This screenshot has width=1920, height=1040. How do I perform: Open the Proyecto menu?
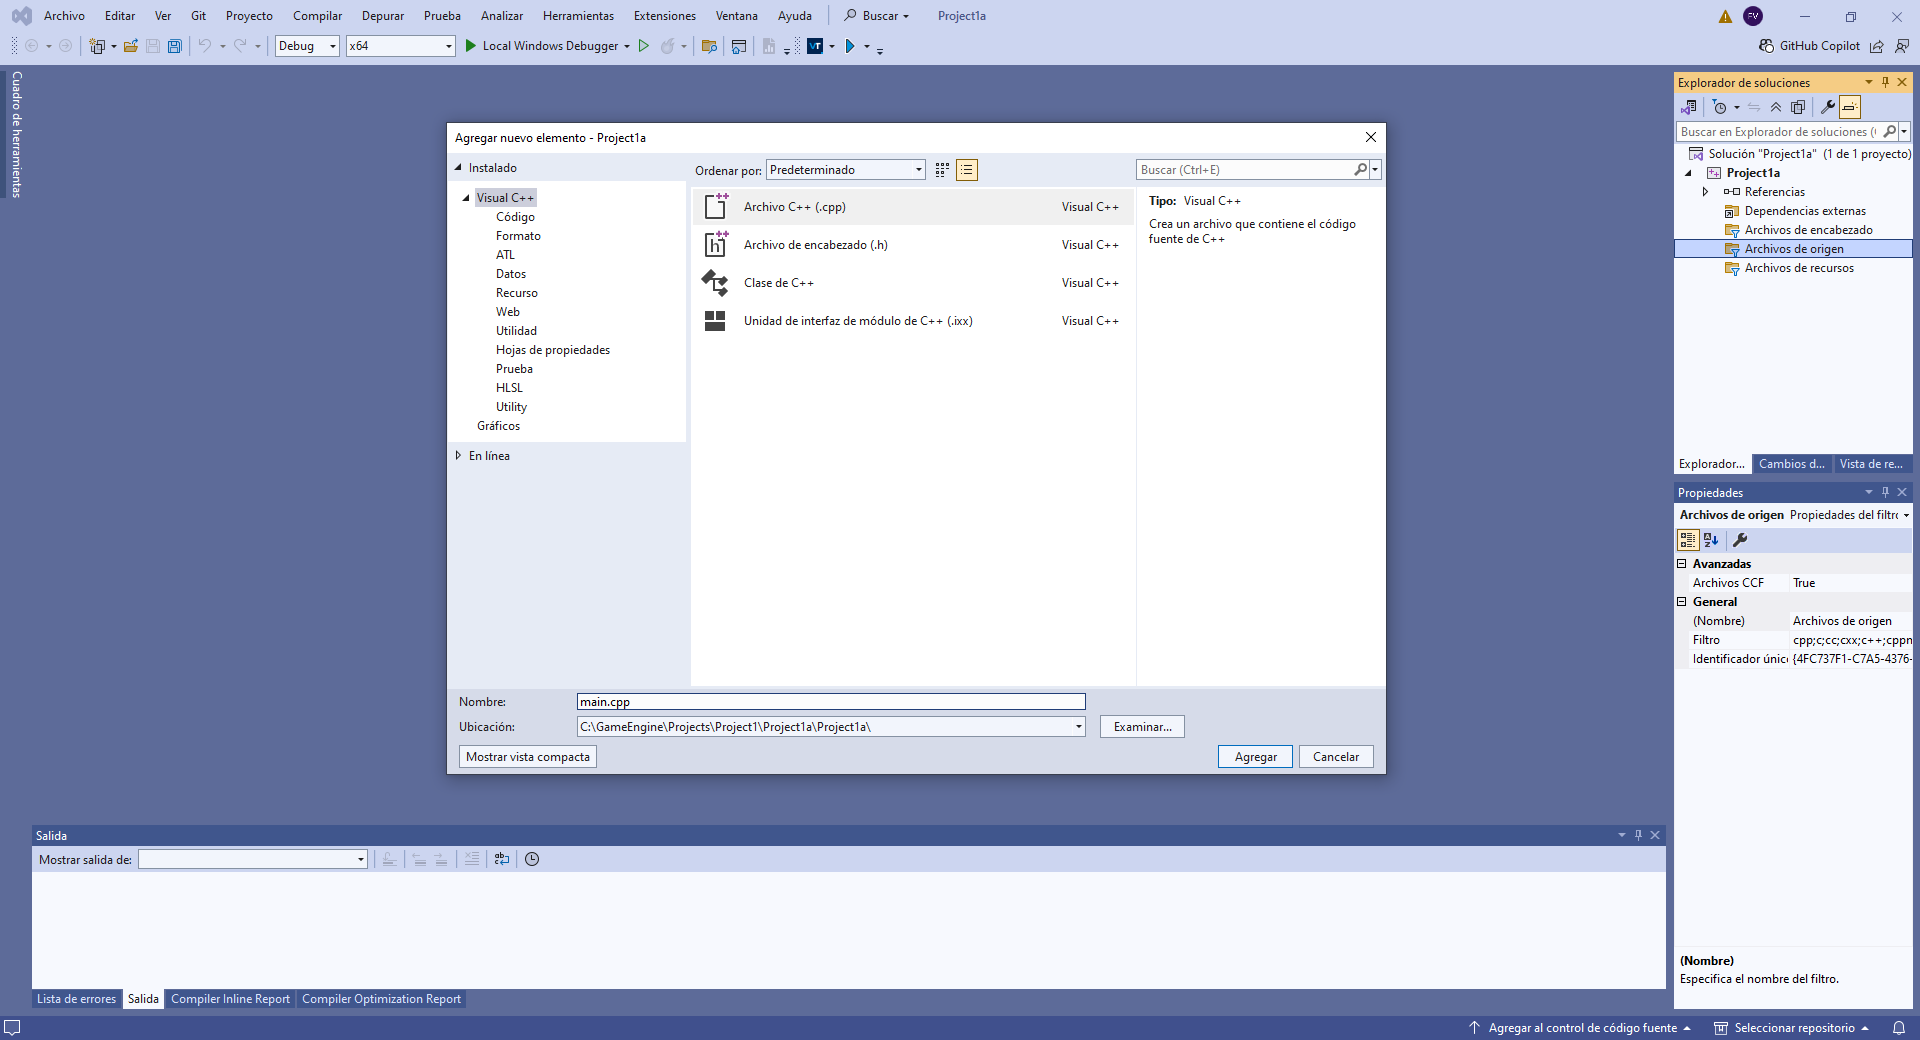tap(249, 16)
